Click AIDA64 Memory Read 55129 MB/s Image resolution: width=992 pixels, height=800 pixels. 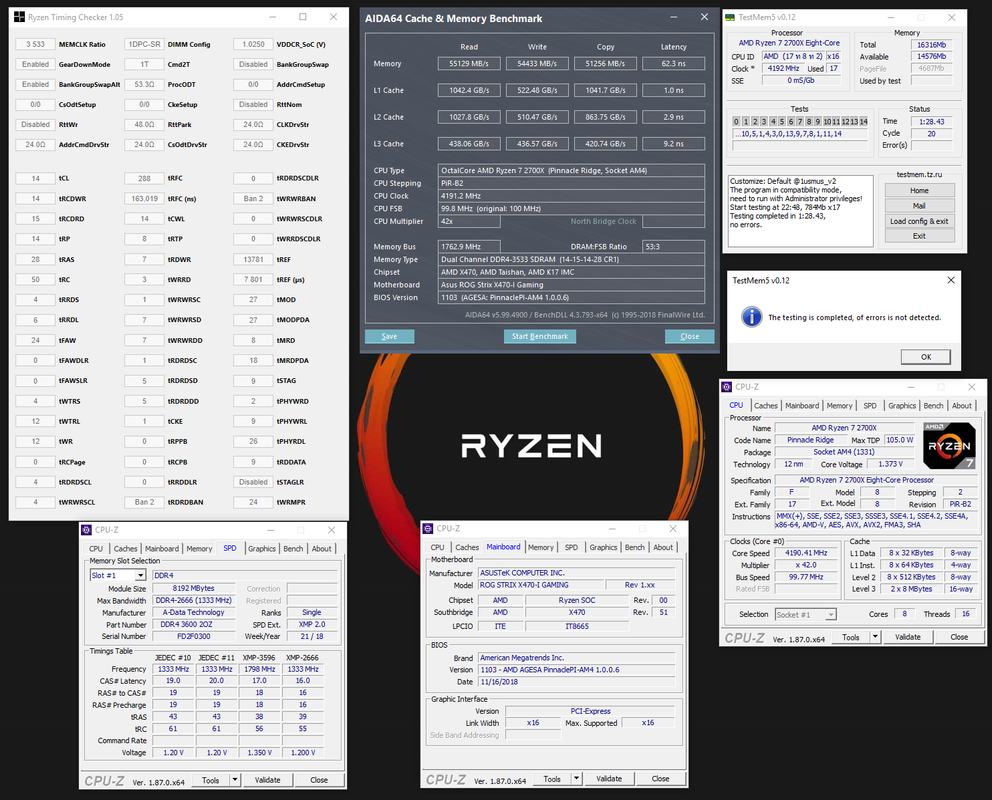[x=469, y=63]
